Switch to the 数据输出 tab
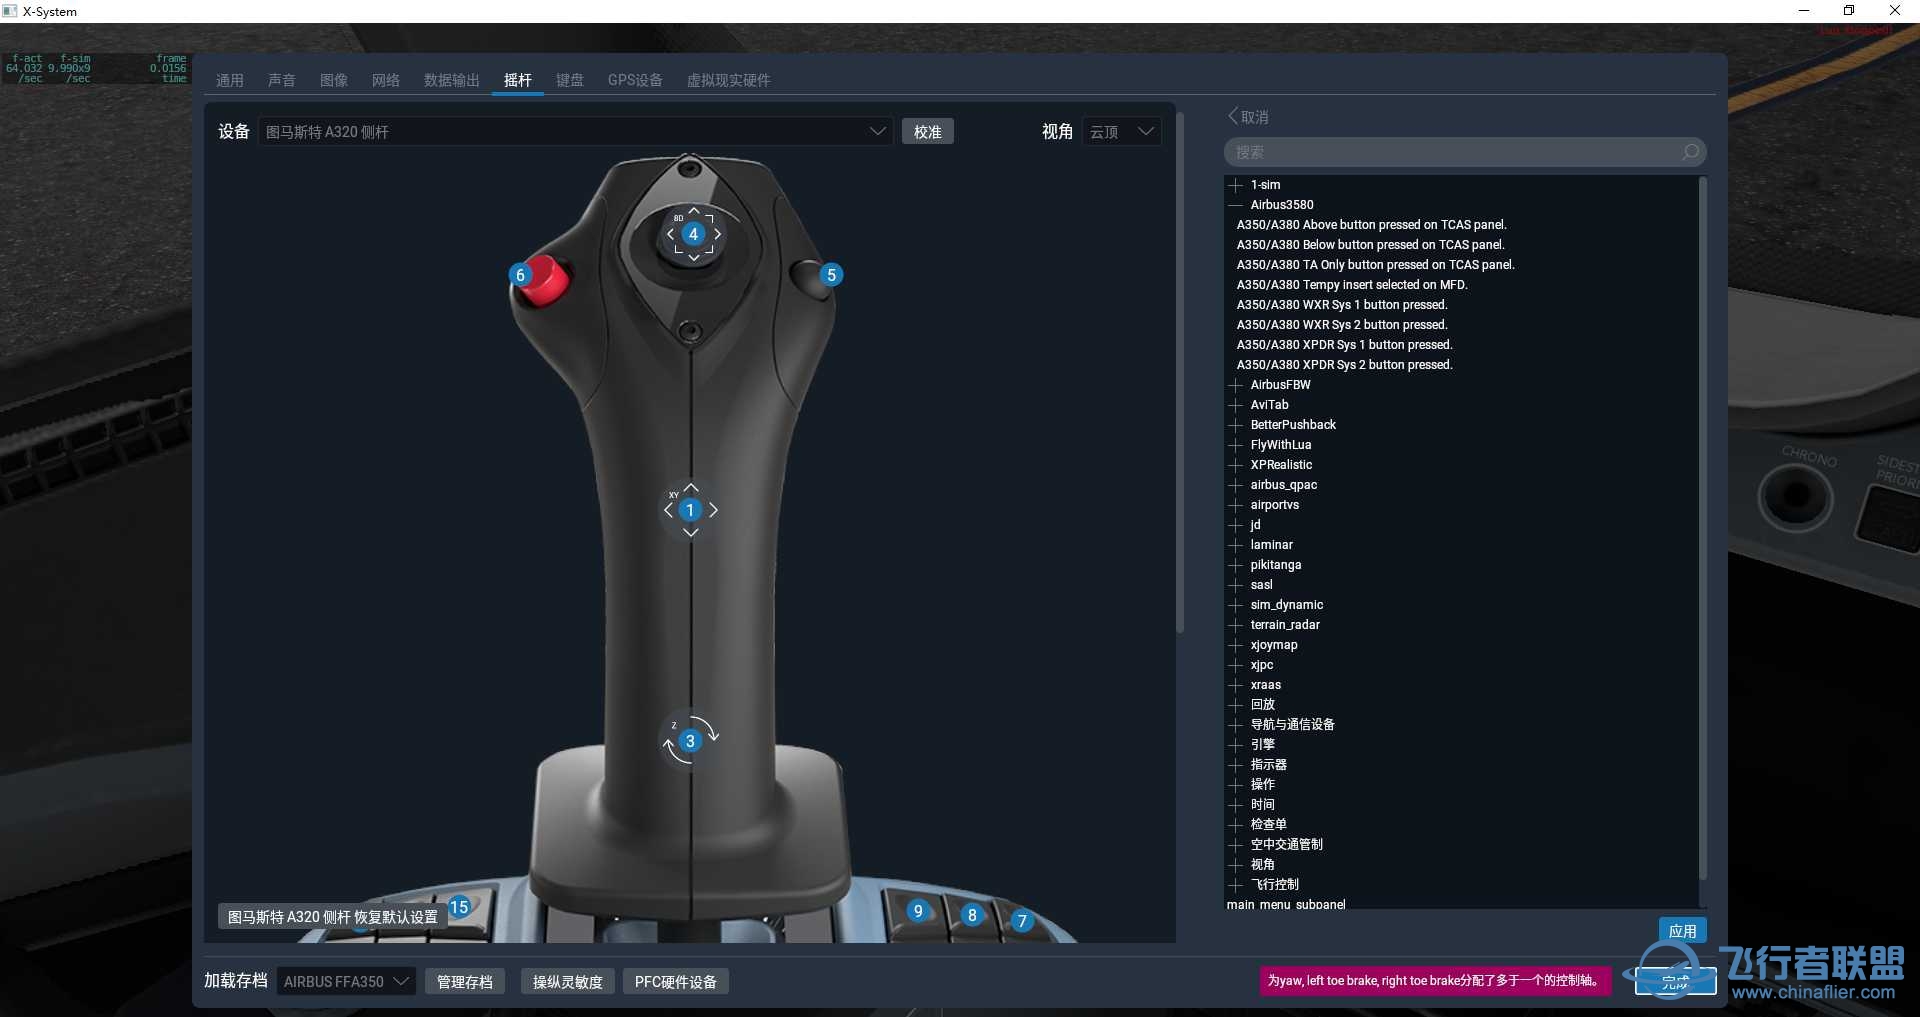Image resolution: width=1920 pixels, height=1017 pixels. (x=451, y=80)
